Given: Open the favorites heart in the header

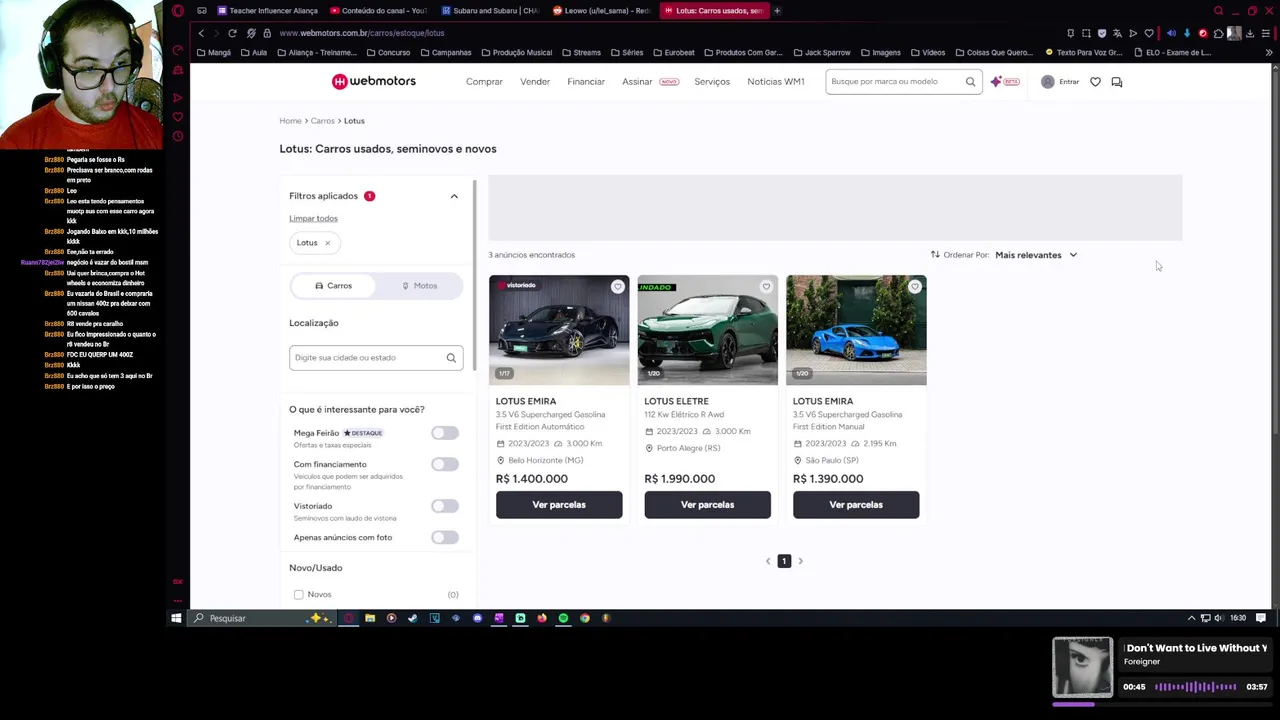Looking at the screenshot, I should (x=1095, y=82).
